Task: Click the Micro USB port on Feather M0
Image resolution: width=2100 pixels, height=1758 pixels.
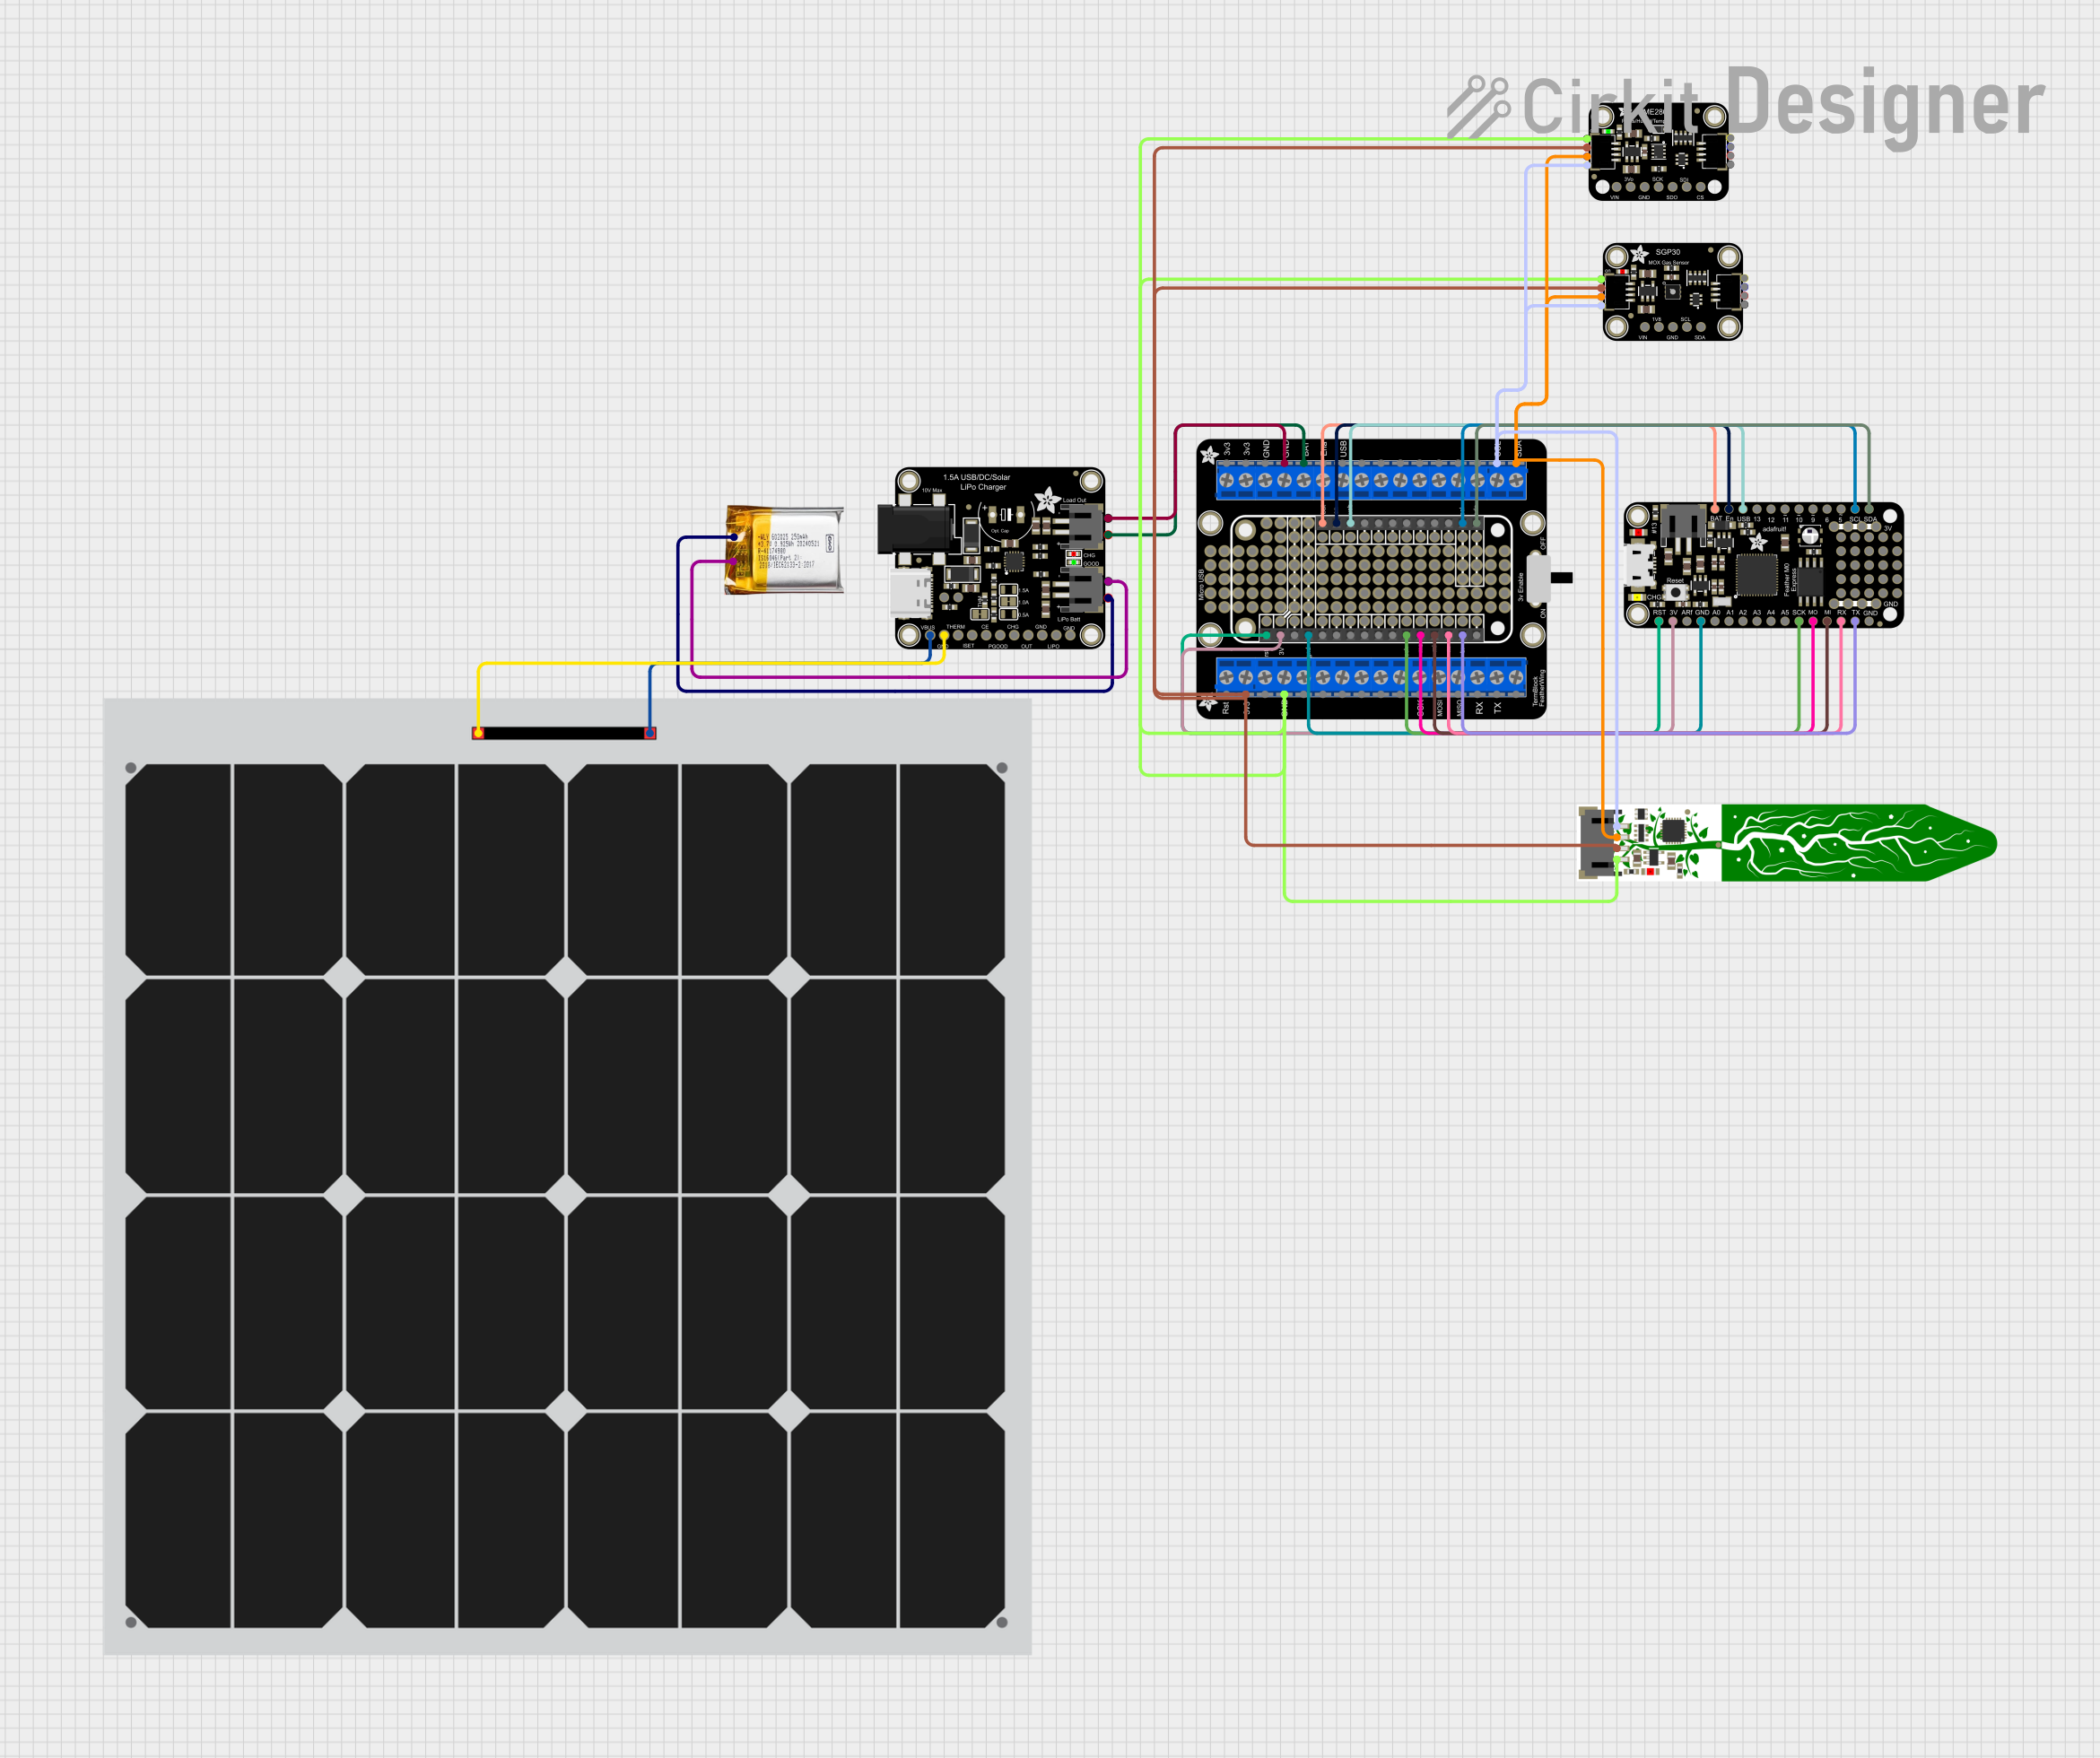Action: (1639, 565)
